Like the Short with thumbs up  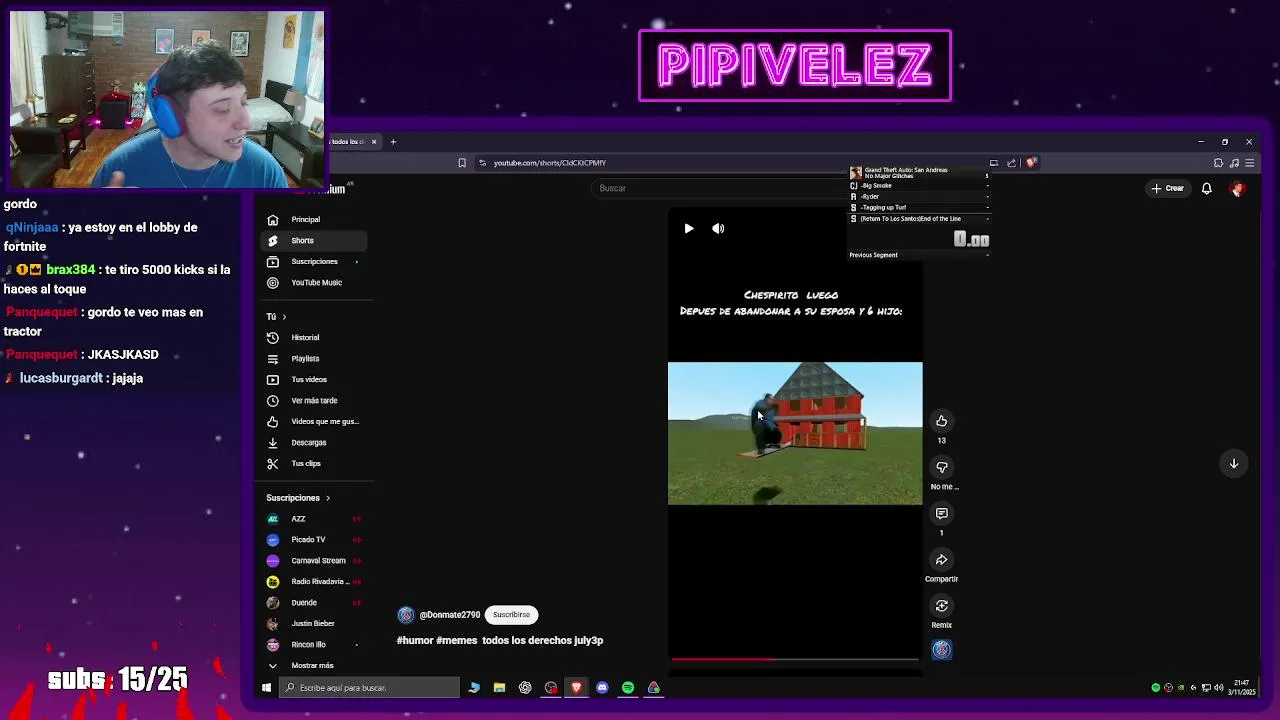tap(941, 421)
